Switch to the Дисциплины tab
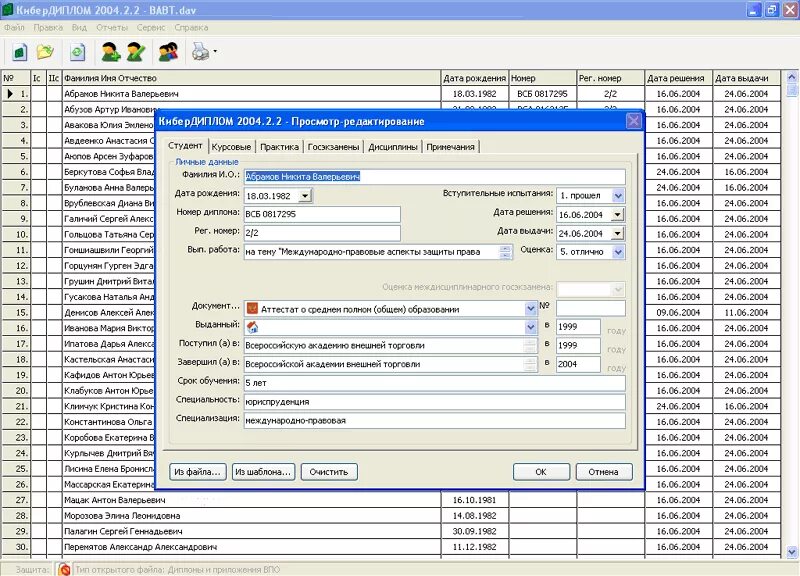The image size is (800, 576). (393, 147)
